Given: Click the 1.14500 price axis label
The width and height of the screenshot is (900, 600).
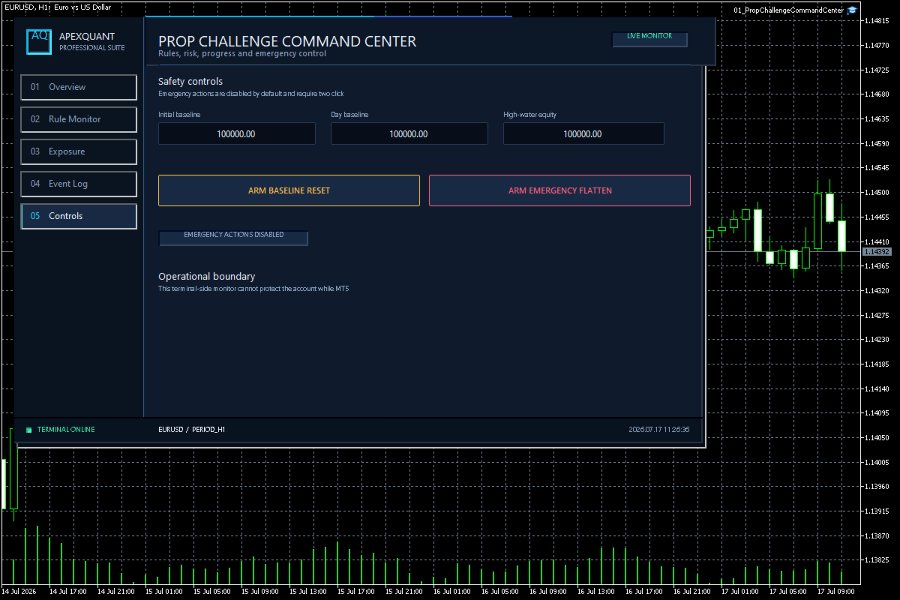Looking at the screenshot, I should [x=876, y=193].
